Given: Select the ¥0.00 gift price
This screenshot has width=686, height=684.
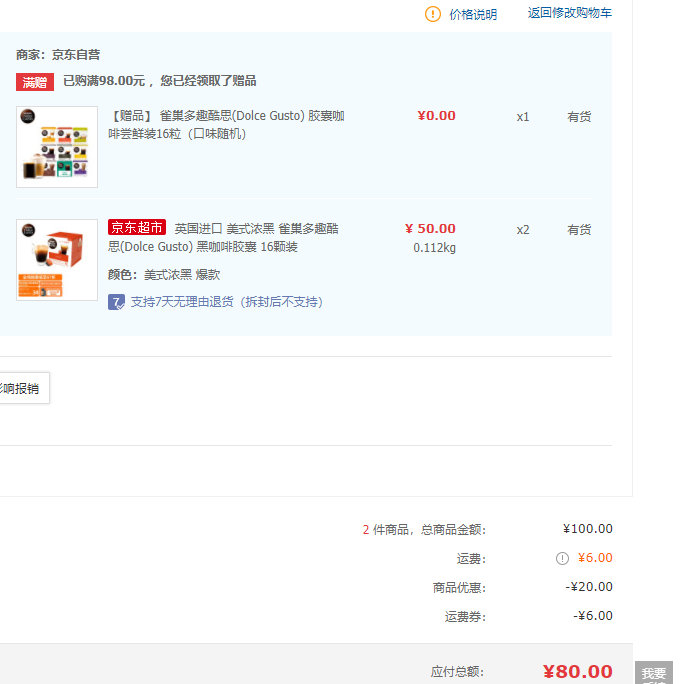Looking at the screenshot, I should (437, 116).
